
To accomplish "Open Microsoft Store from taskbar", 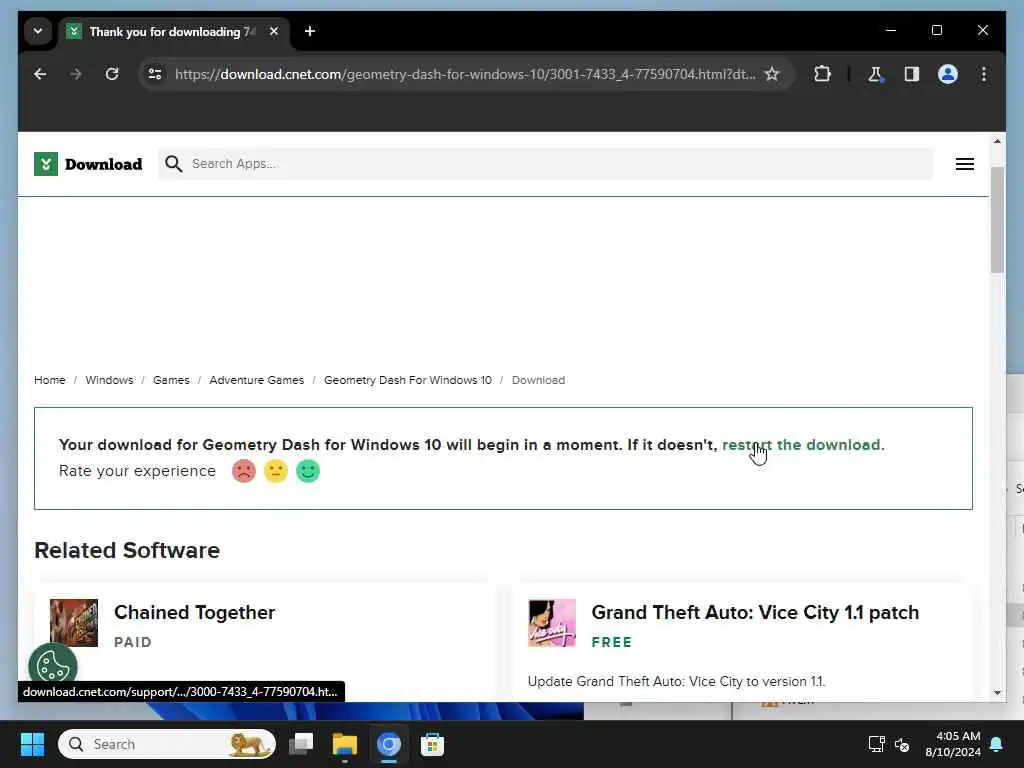I will [432, 744].
